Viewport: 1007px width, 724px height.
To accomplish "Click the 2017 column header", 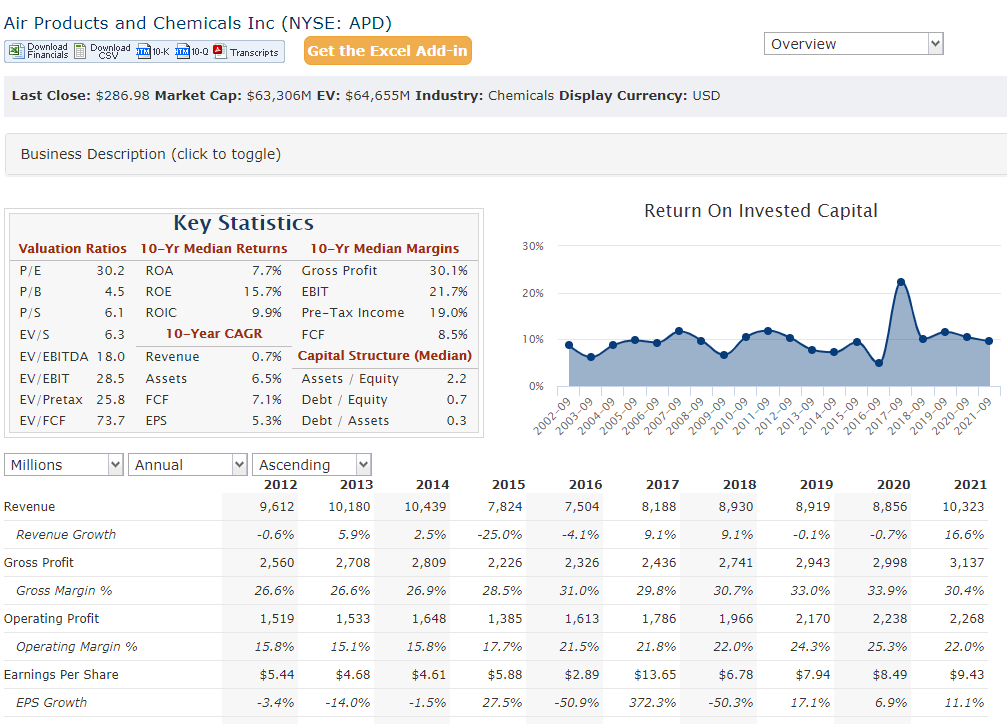I will [662, 485].
